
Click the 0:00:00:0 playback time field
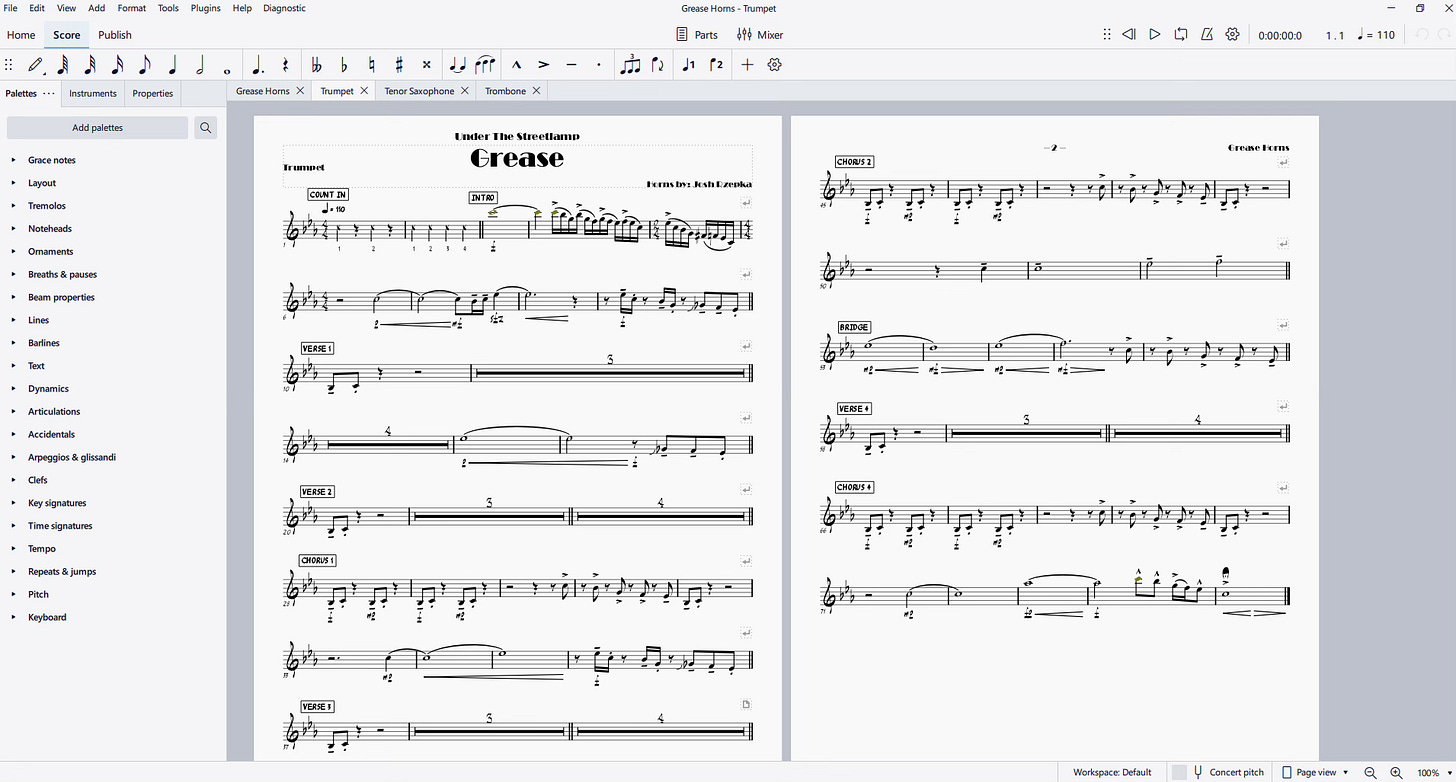pos(1280,36)
